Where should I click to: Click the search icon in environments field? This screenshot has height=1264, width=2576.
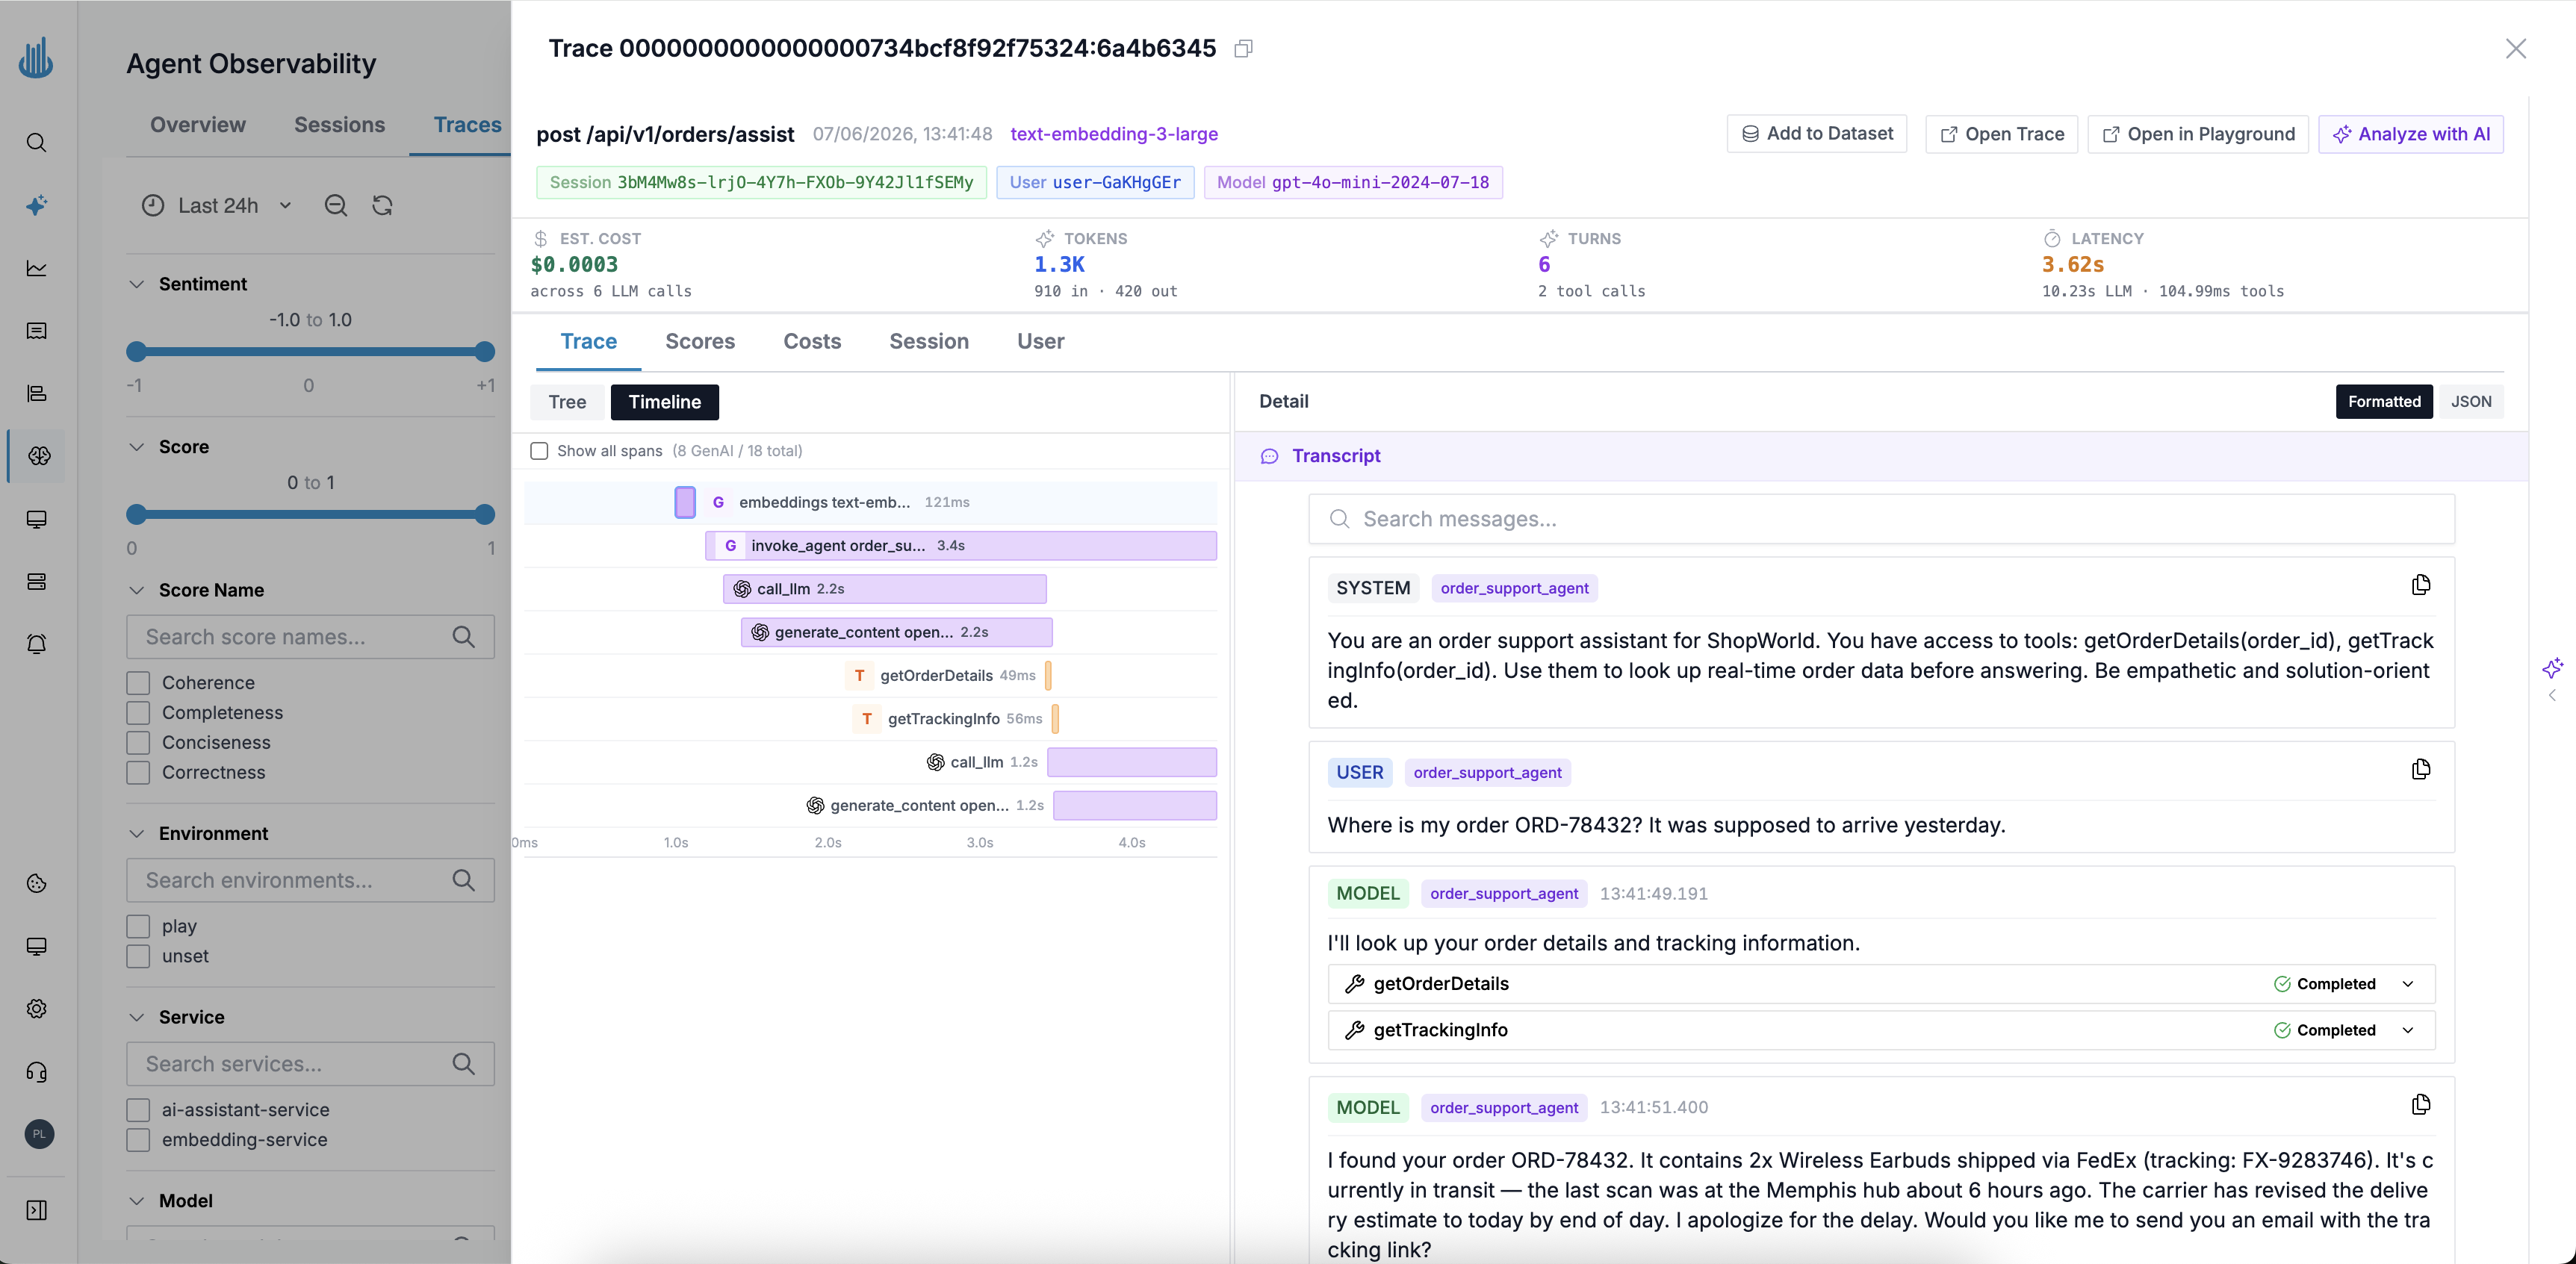[x=463, y=880]
